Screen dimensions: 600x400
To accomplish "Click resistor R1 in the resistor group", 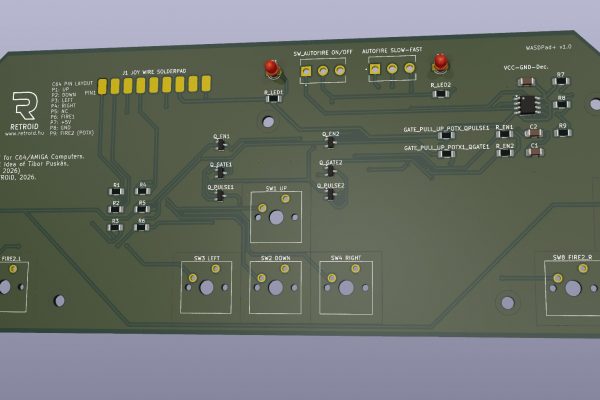I will pyautogui.click(x=117, y=193).
